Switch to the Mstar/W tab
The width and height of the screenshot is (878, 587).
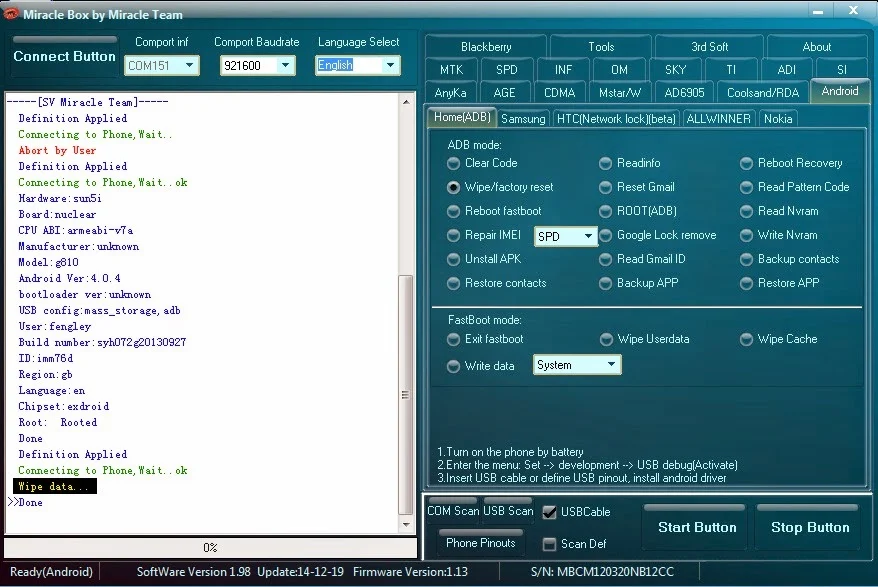(x=620, y=92)
